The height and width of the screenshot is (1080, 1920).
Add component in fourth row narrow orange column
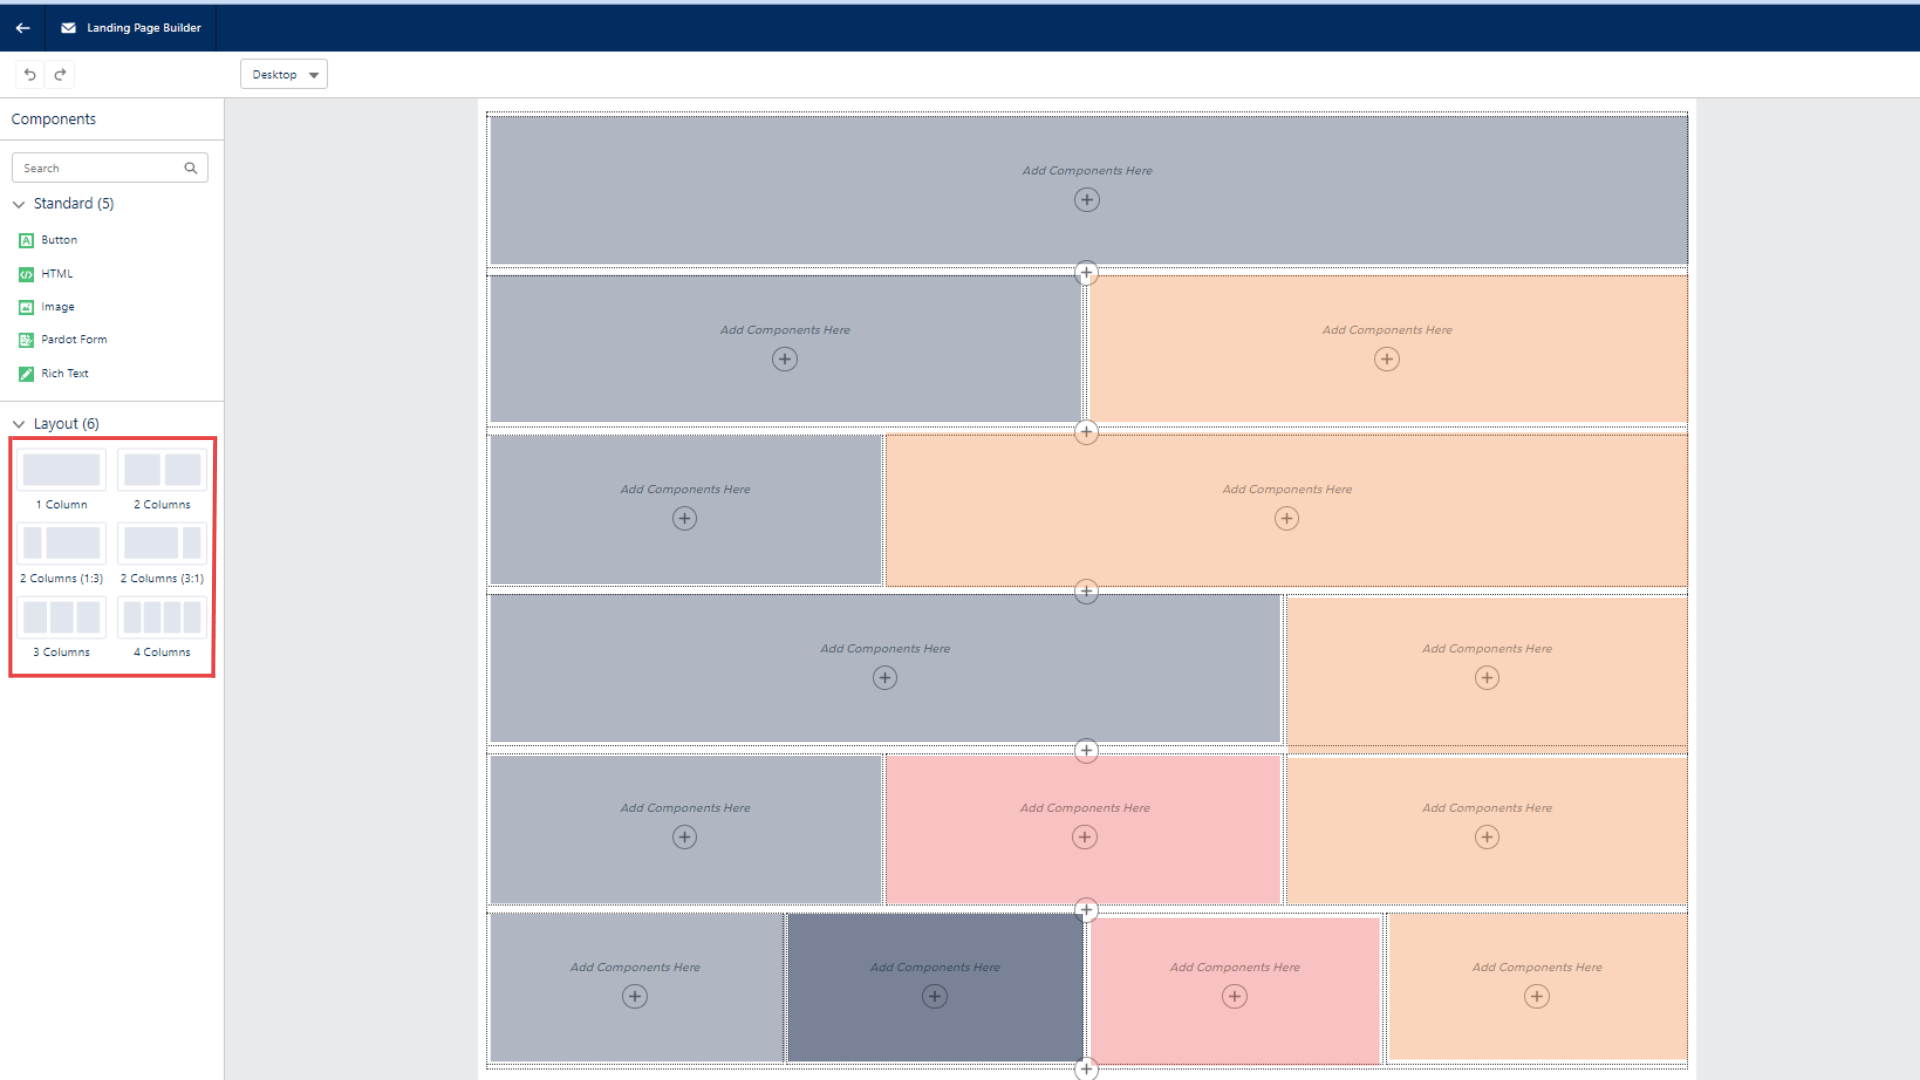tap(1487, 678)
